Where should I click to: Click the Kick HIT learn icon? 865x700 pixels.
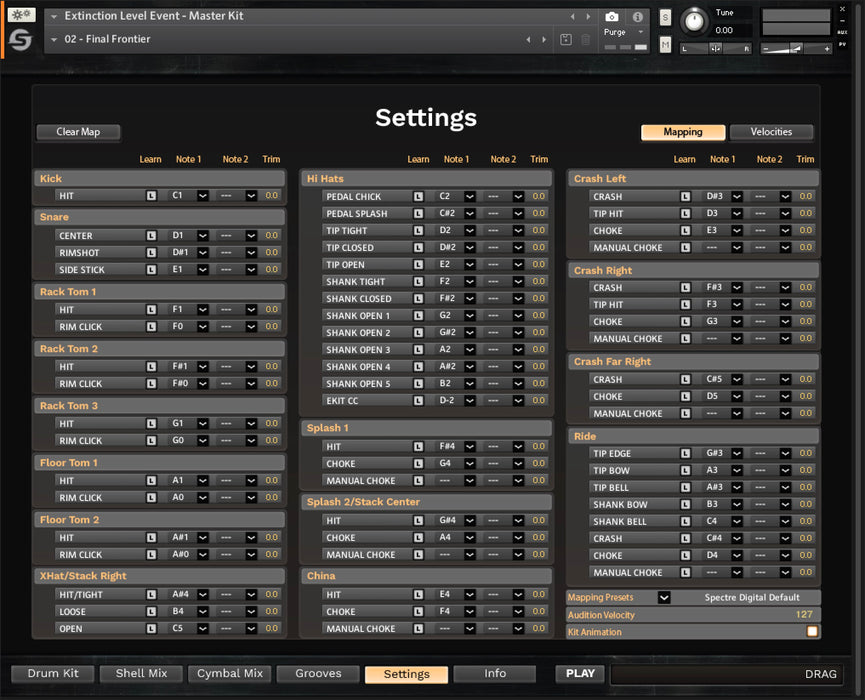(x=152, y=196)
